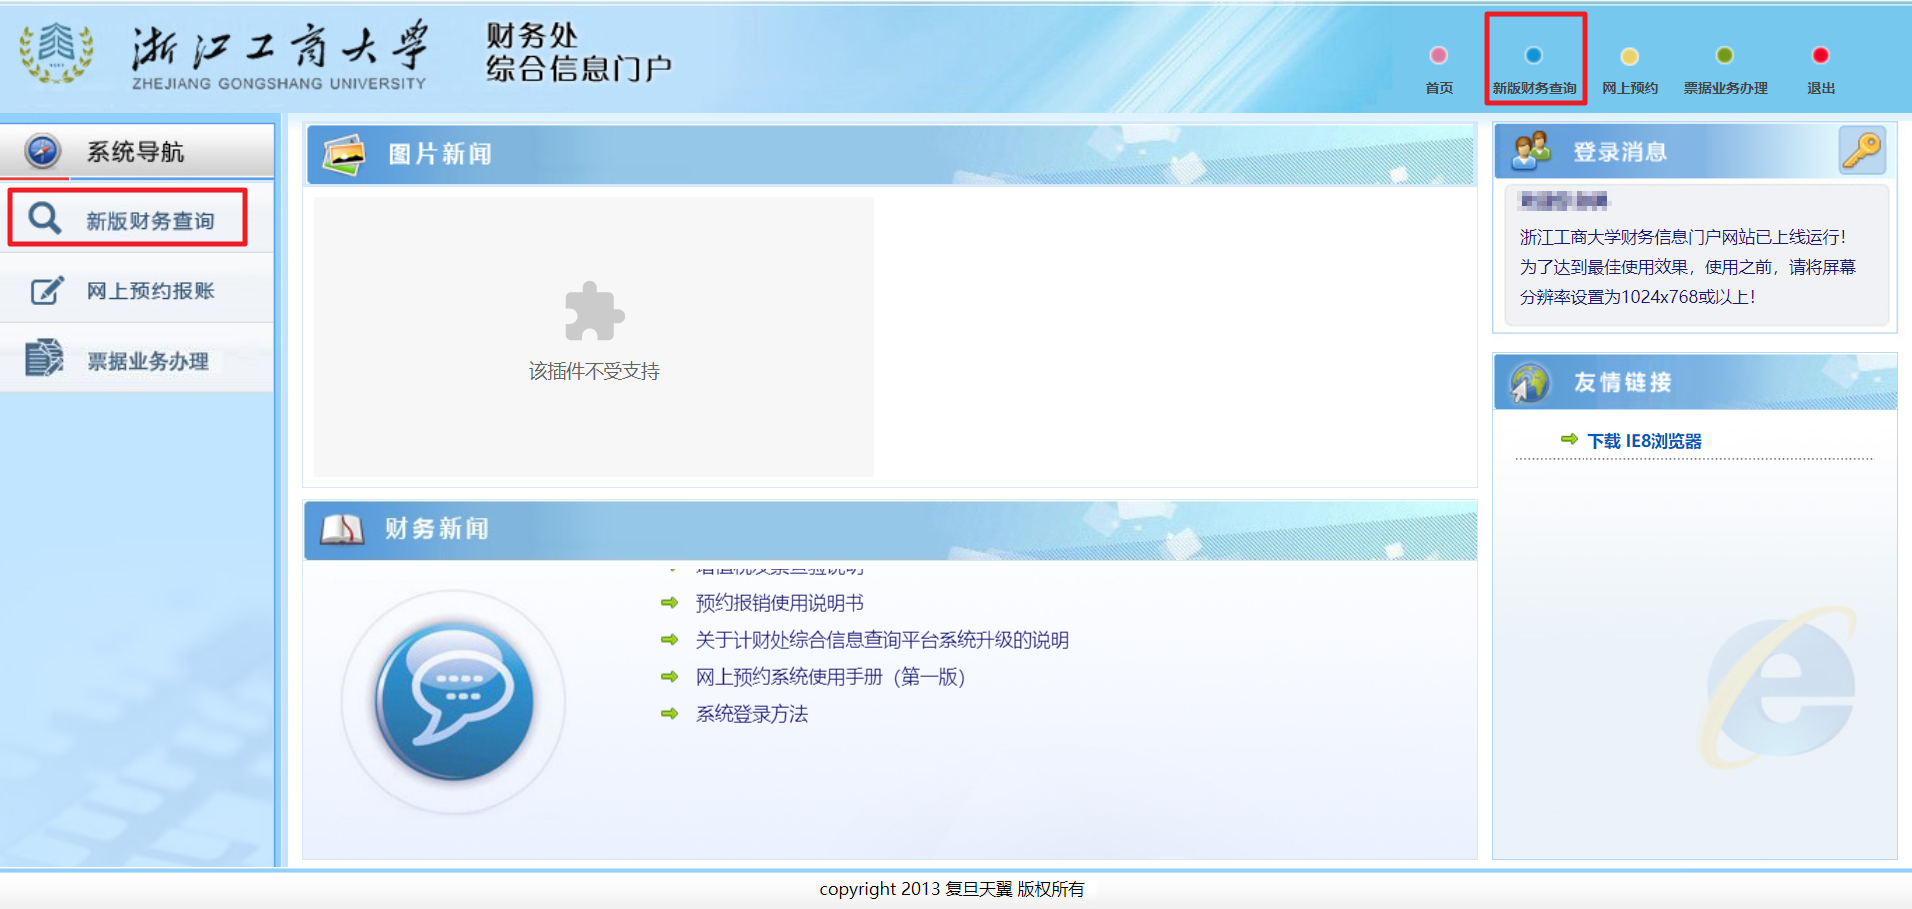1912x909 pixels.
Task: Click the red dot above 退出
Action: (1820, 56)
